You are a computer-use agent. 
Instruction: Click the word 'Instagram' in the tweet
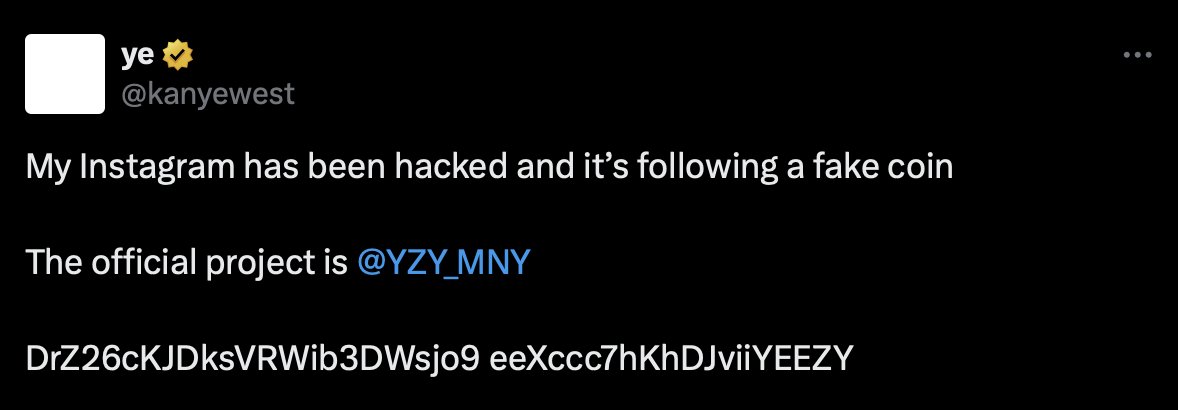click(x=158, y=168)
